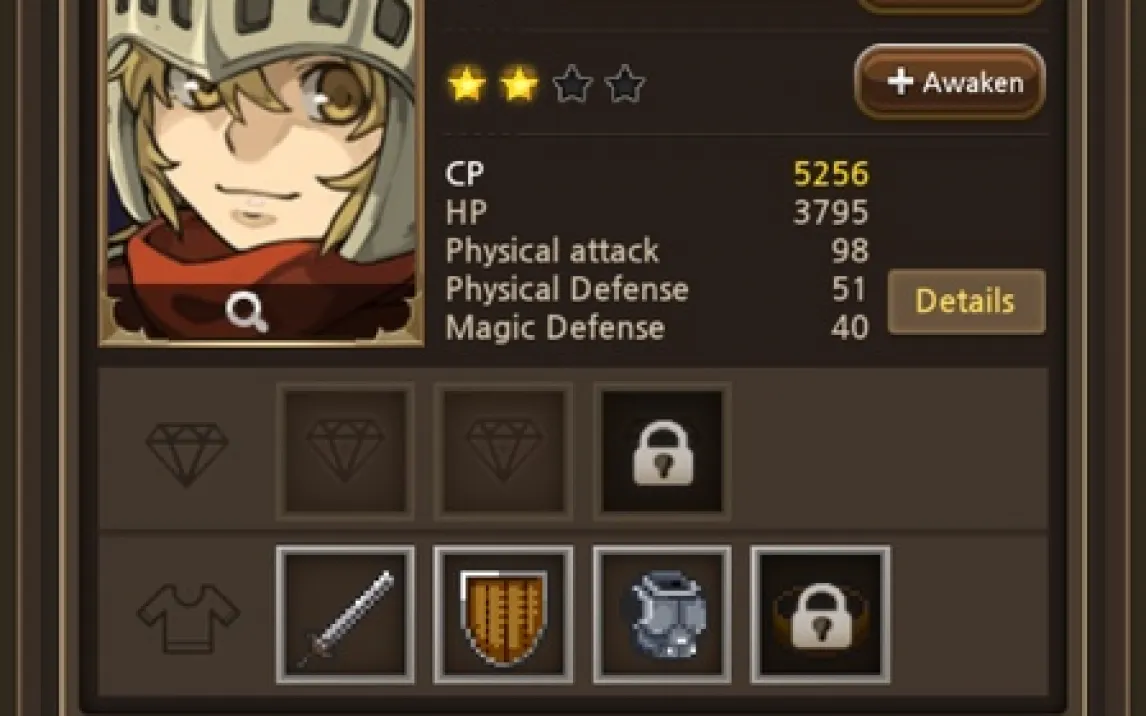Click the yellow CP value 5256
Viewport: 1146px width, 716px height.
pyautogui.click(x=831, y=174)
